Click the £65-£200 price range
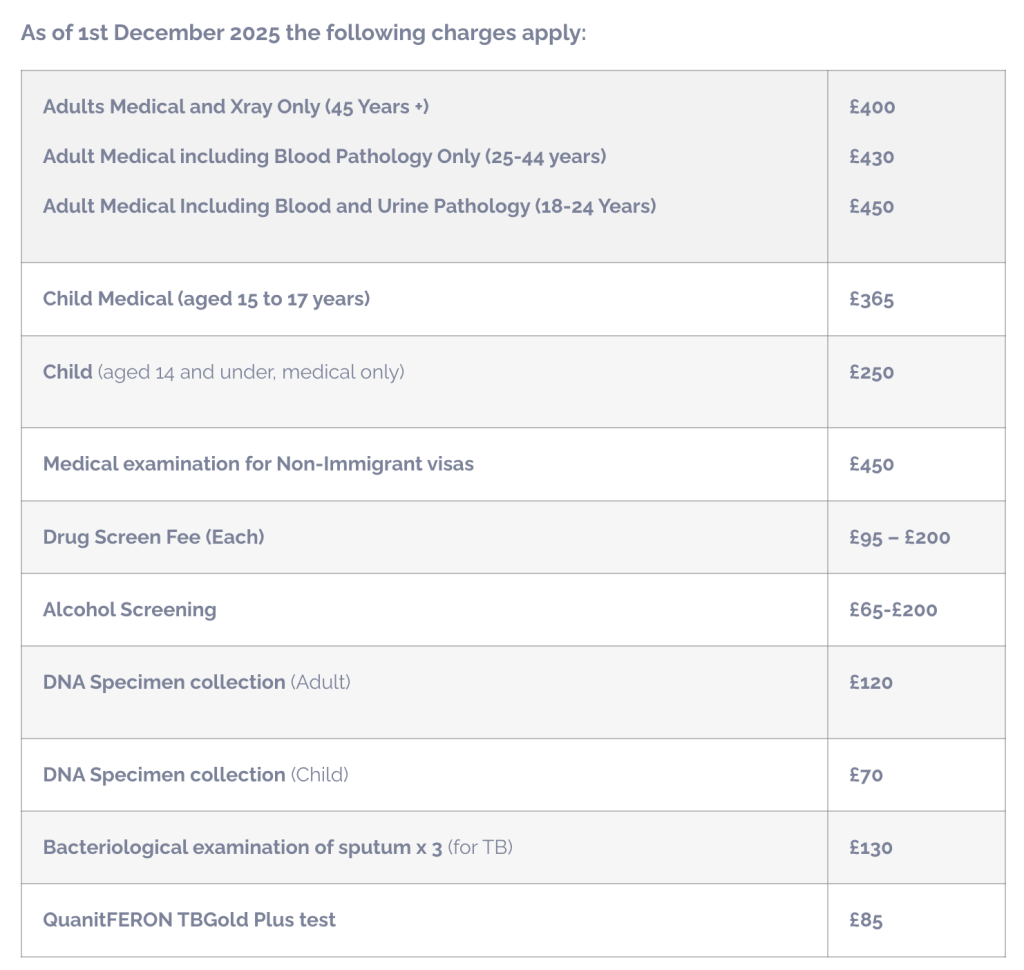Image resolution: width=1024 pixels, height=970 pixels. [x=893, y=610]
